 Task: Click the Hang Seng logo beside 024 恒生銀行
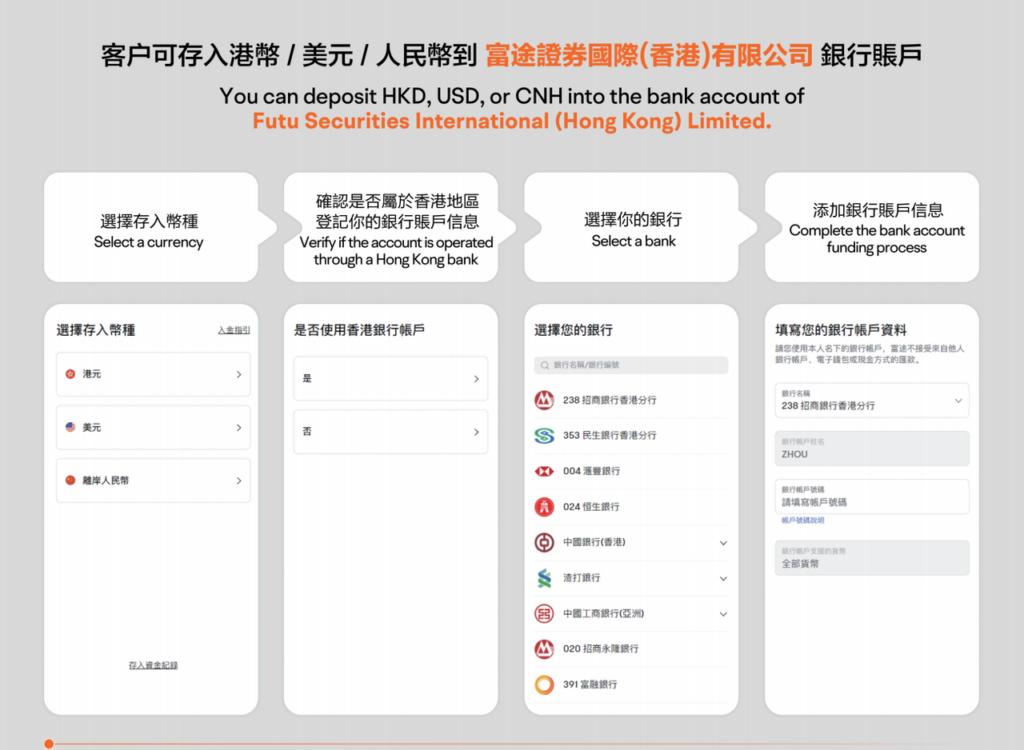(x=544, y=506)
